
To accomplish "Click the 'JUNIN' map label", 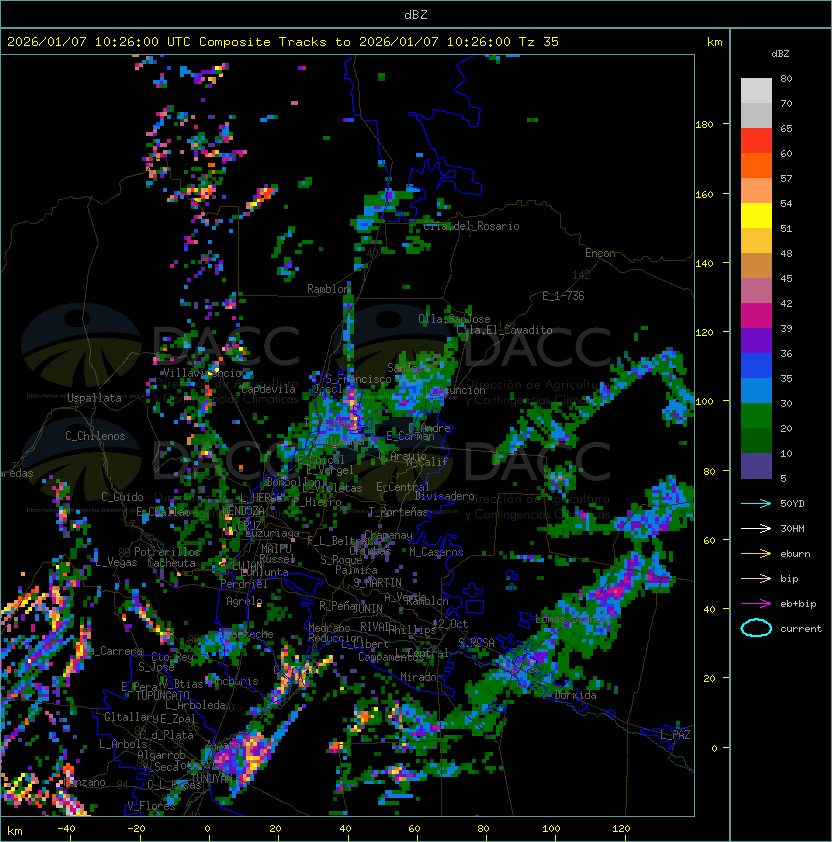I will tap(367, 608).
